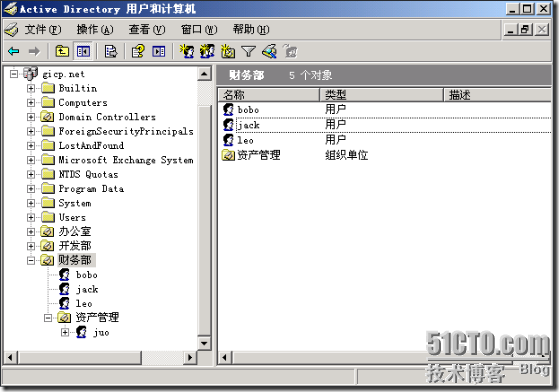Screen dimensions: 559x392
Task: Toggle the Show/Hide Console Tree icon
Action: pyautogui.click(x=83, y=51)
